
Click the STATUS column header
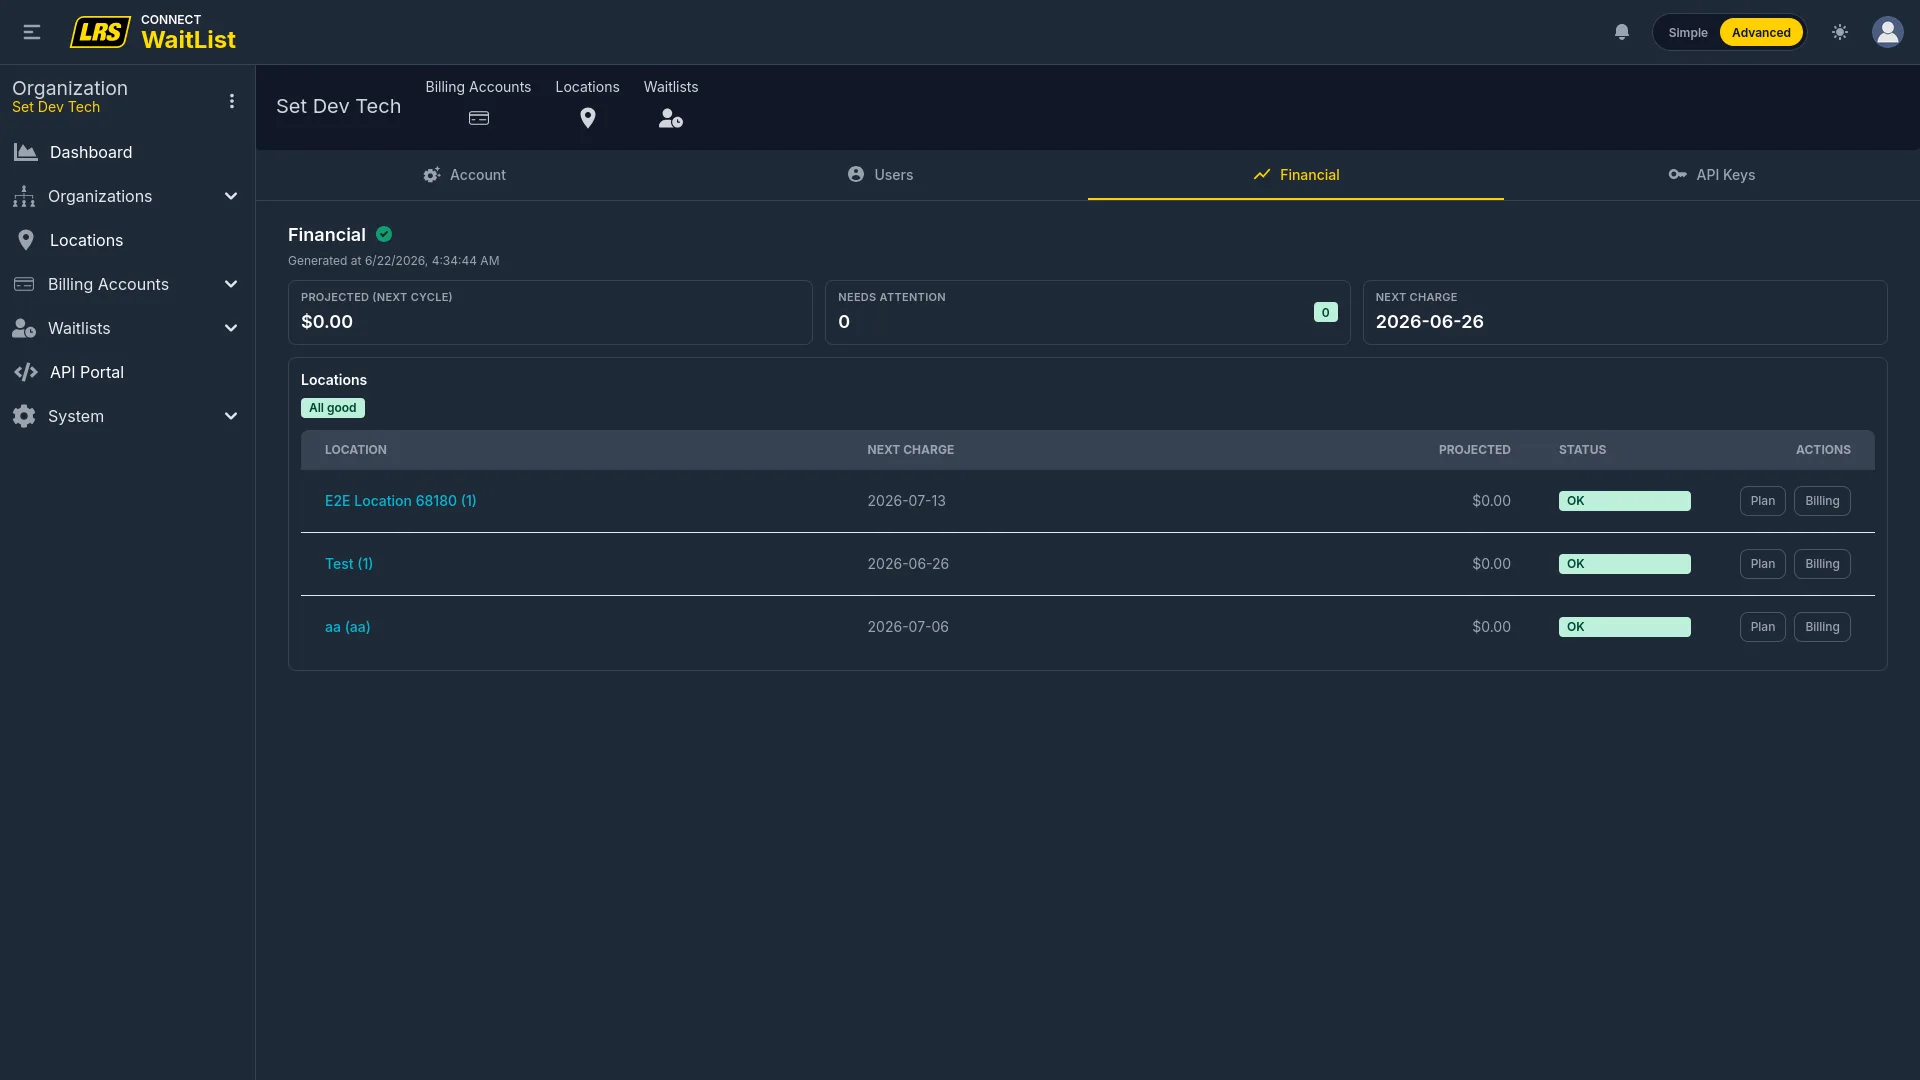coord(1582,450)
